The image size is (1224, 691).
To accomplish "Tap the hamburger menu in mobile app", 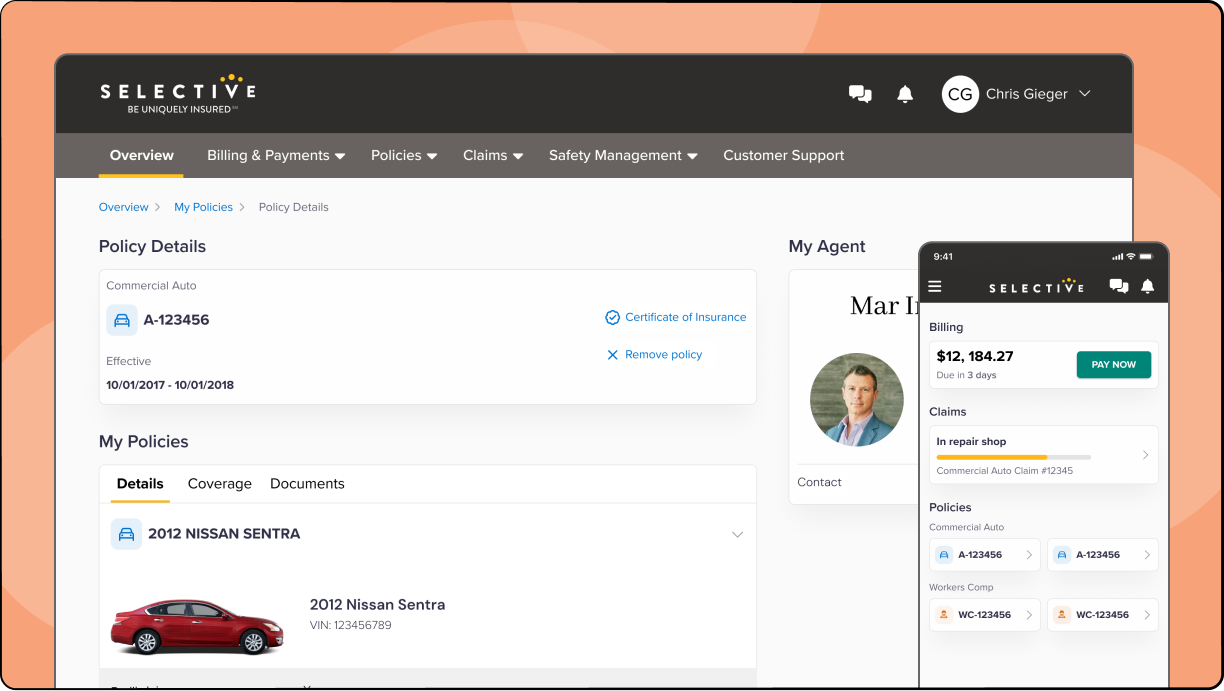I will click(935, 286).
